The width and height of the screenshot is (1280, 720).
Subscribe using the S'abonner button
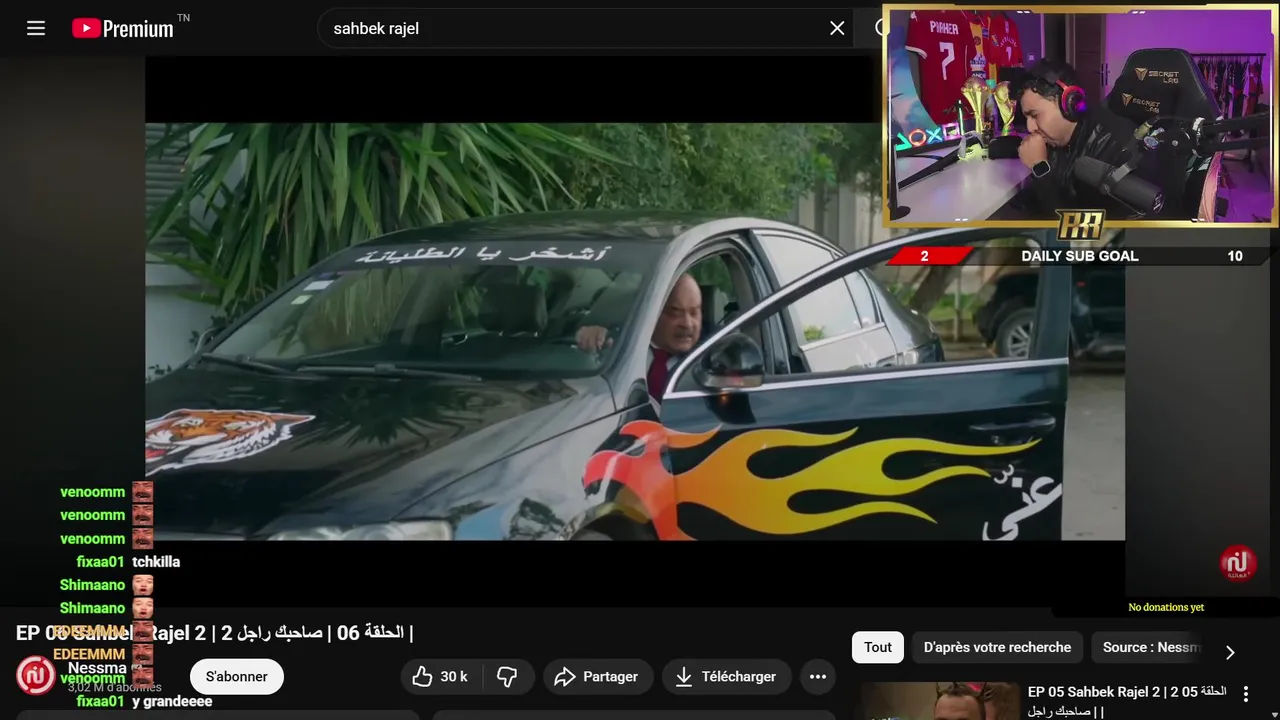[x=237, y=677]
